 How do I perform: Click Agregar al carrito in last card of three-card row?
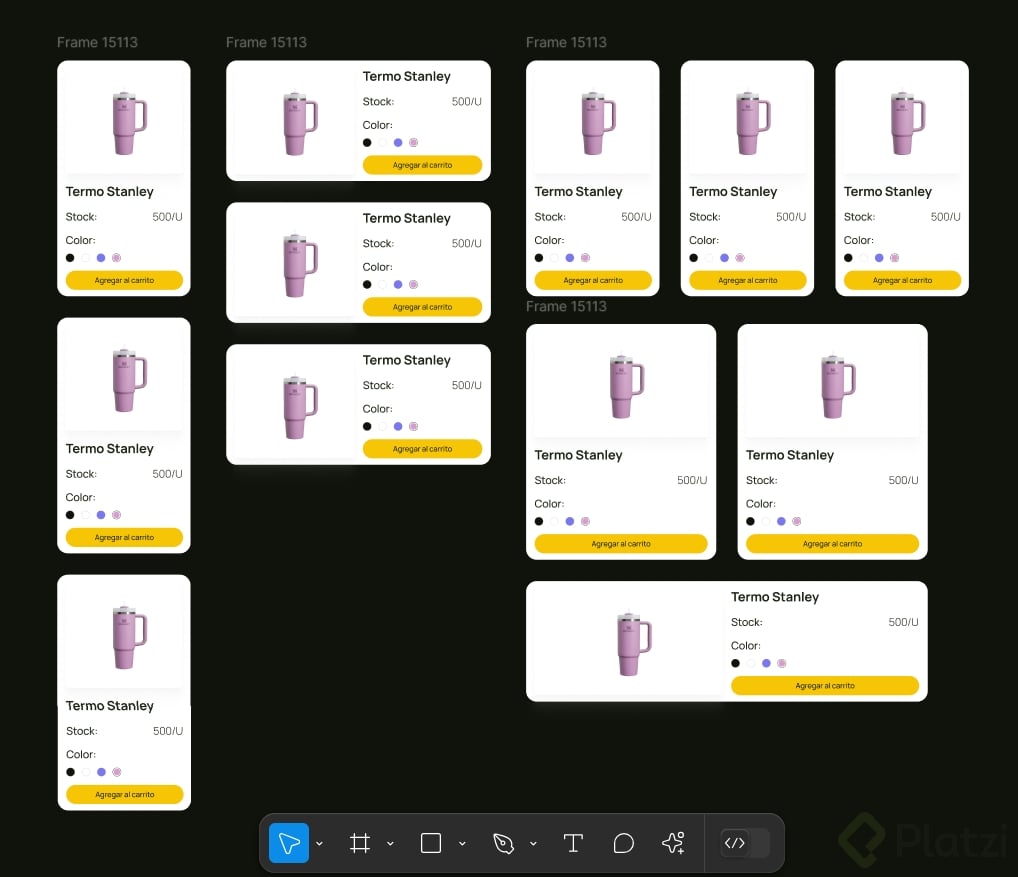tap(902, 280)
